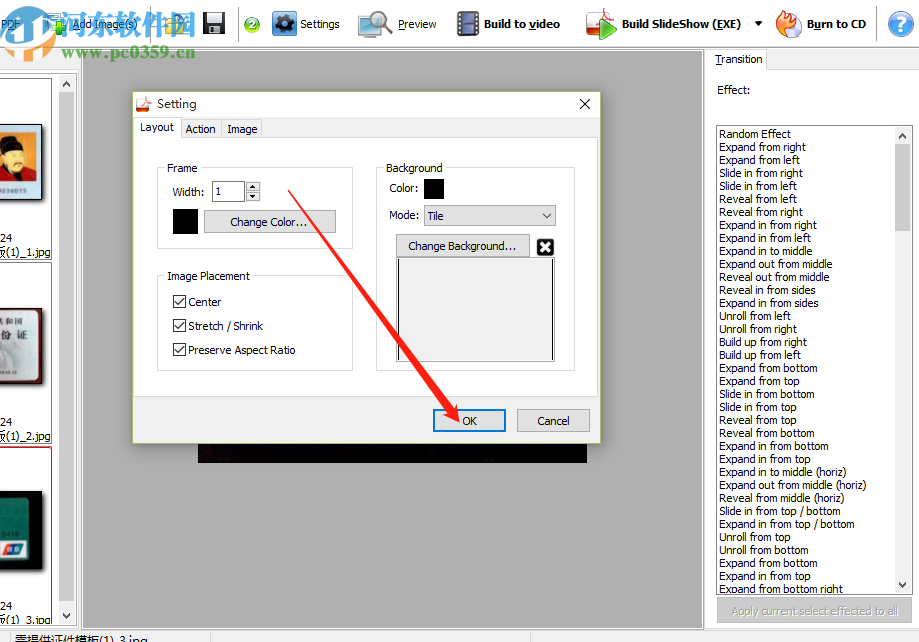This screenshot has height=642, width=919.
Task: Click the Build SlideShow (EXE) icon
Action: coord(601,24)
